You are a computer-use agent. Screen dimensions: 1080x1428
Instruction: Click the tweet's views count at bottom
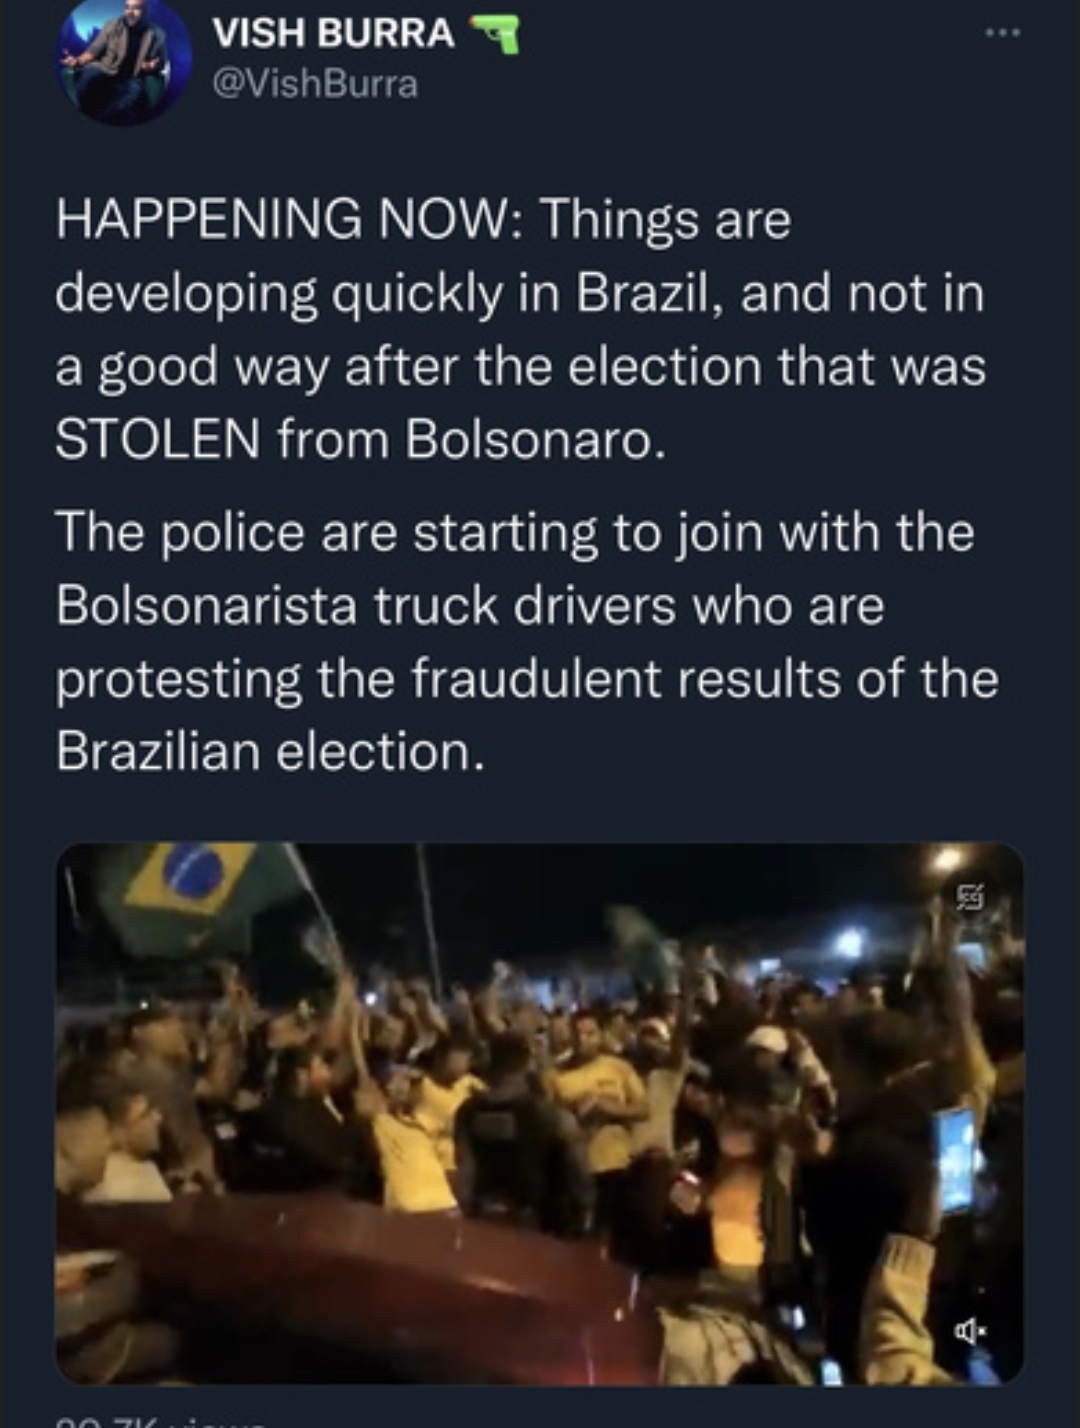click(160, 1421)
